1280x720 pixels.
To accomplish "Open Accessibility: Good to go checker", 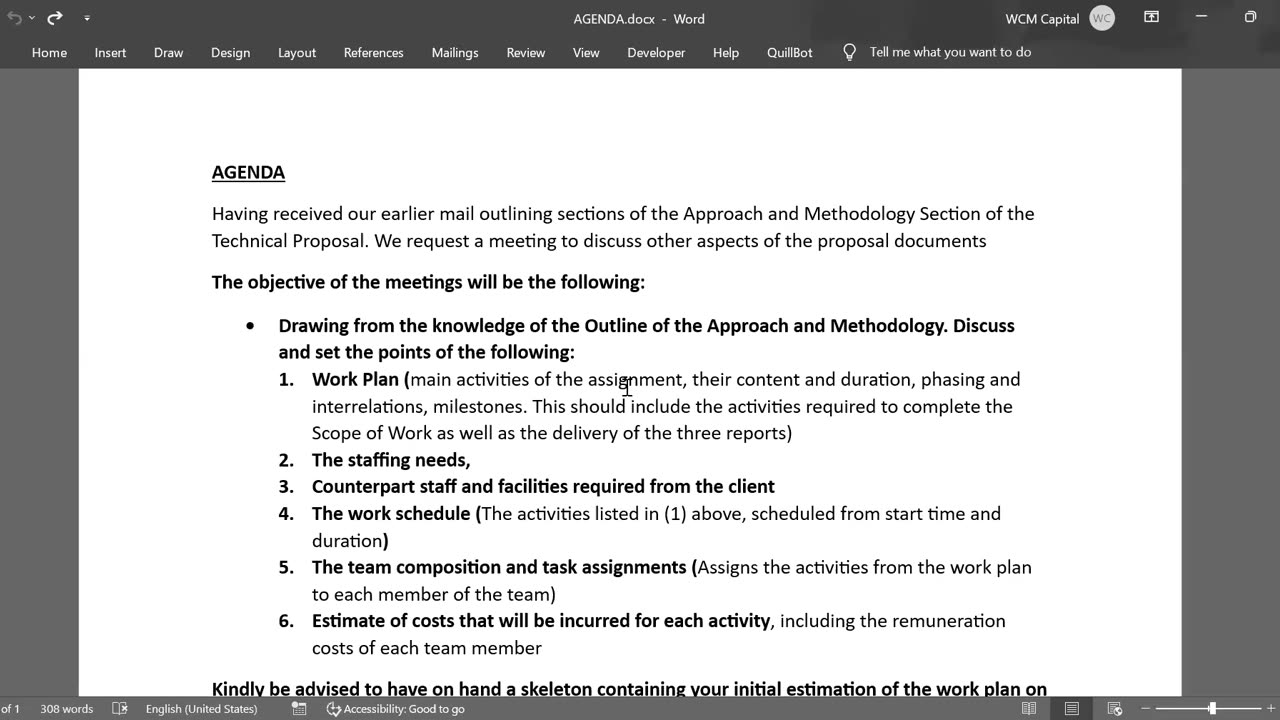I will click(x=396, y=708).
